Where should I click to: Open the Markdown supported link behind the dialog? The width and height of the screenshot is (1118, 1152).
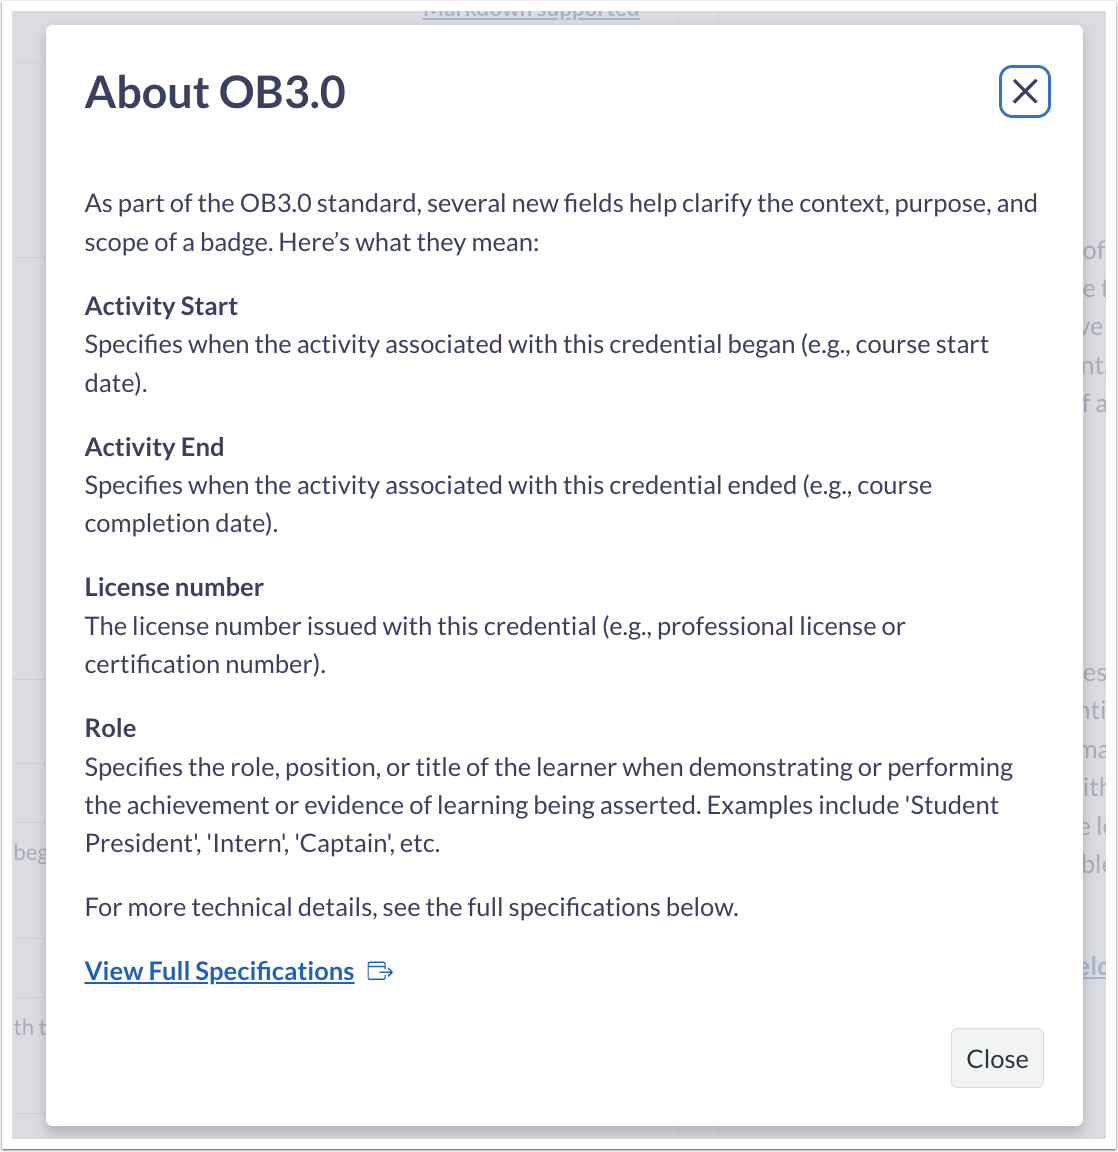(x=530, y=11)
